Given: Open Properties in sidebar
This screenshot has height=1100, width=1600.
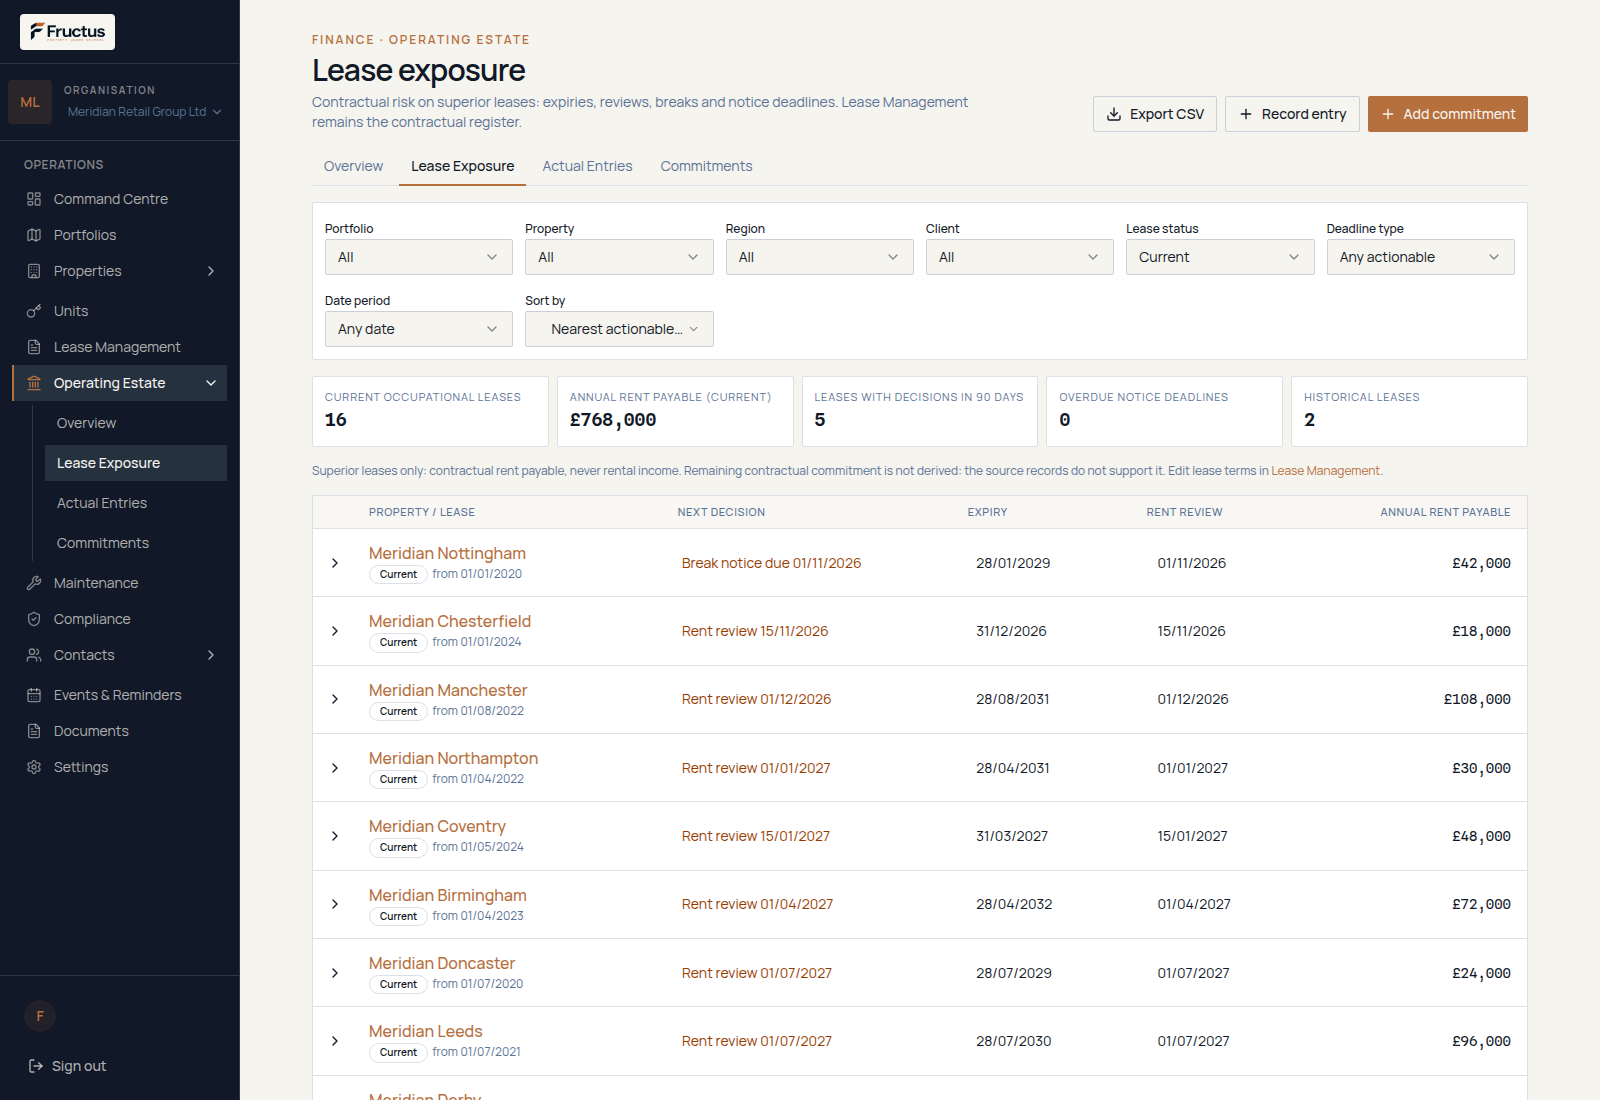Looking at the screenshot, I should pyautogui.click(x=119, y=271).
